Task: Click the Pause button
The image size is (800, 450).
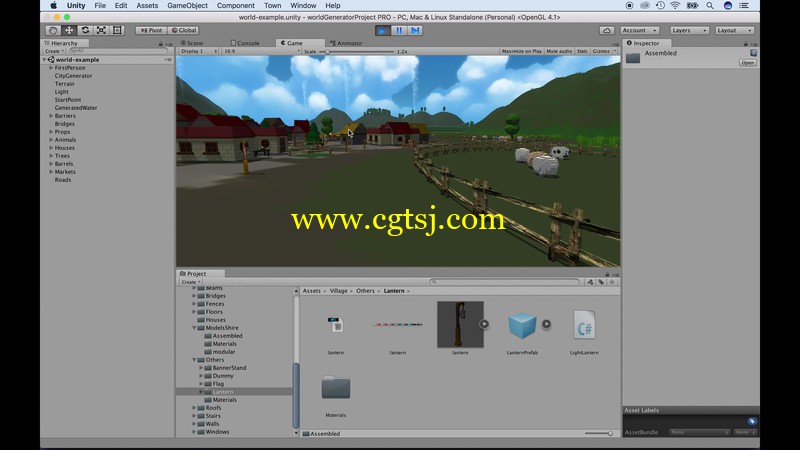Action: [398, 31]
